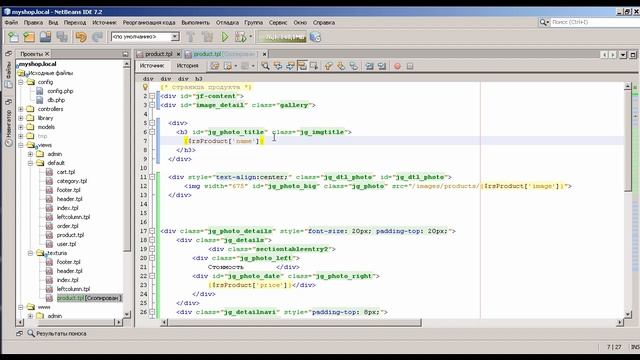Viewport: 640px width, 360px height.
Task: Click the editor vertical scrollbar thumb
Action: pos(628,141)
